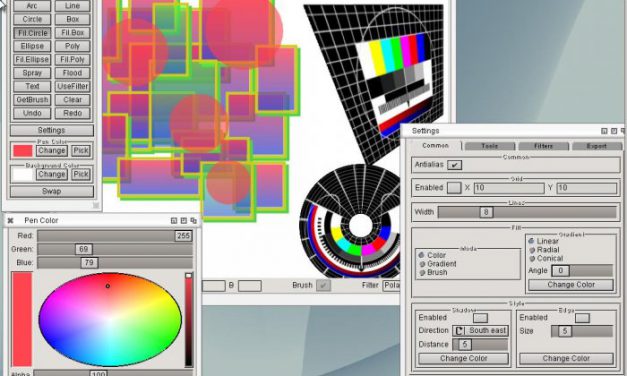
Task: Select the Fil.Circle tool
Action: click(32, 33)
